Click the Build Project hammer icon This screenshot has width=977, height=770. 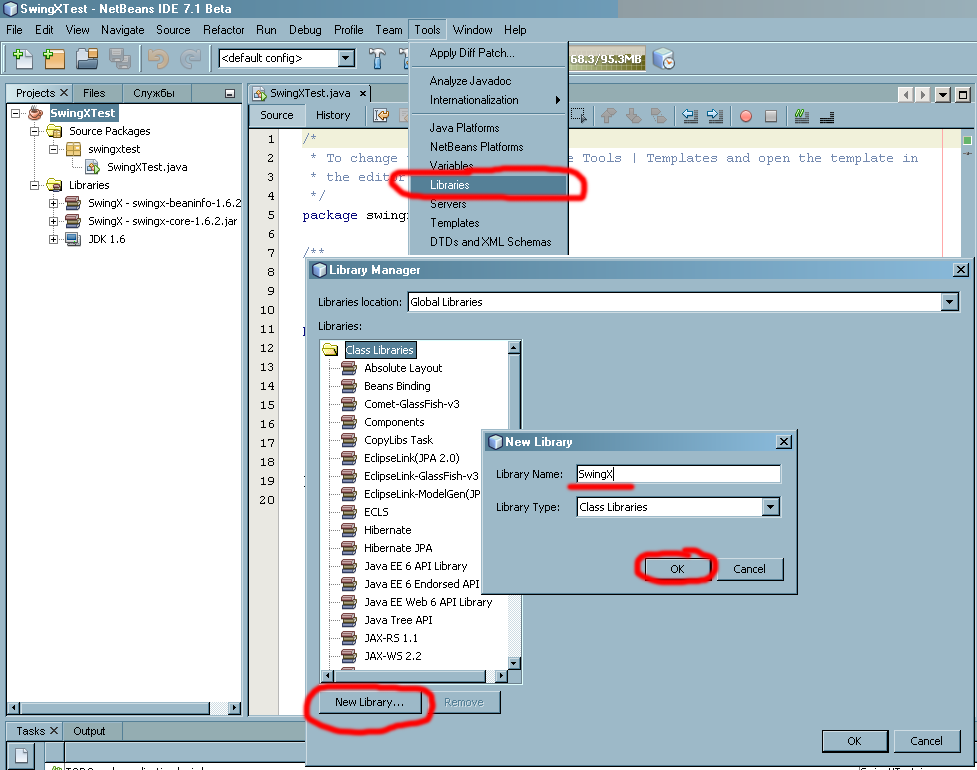(377, 59)
